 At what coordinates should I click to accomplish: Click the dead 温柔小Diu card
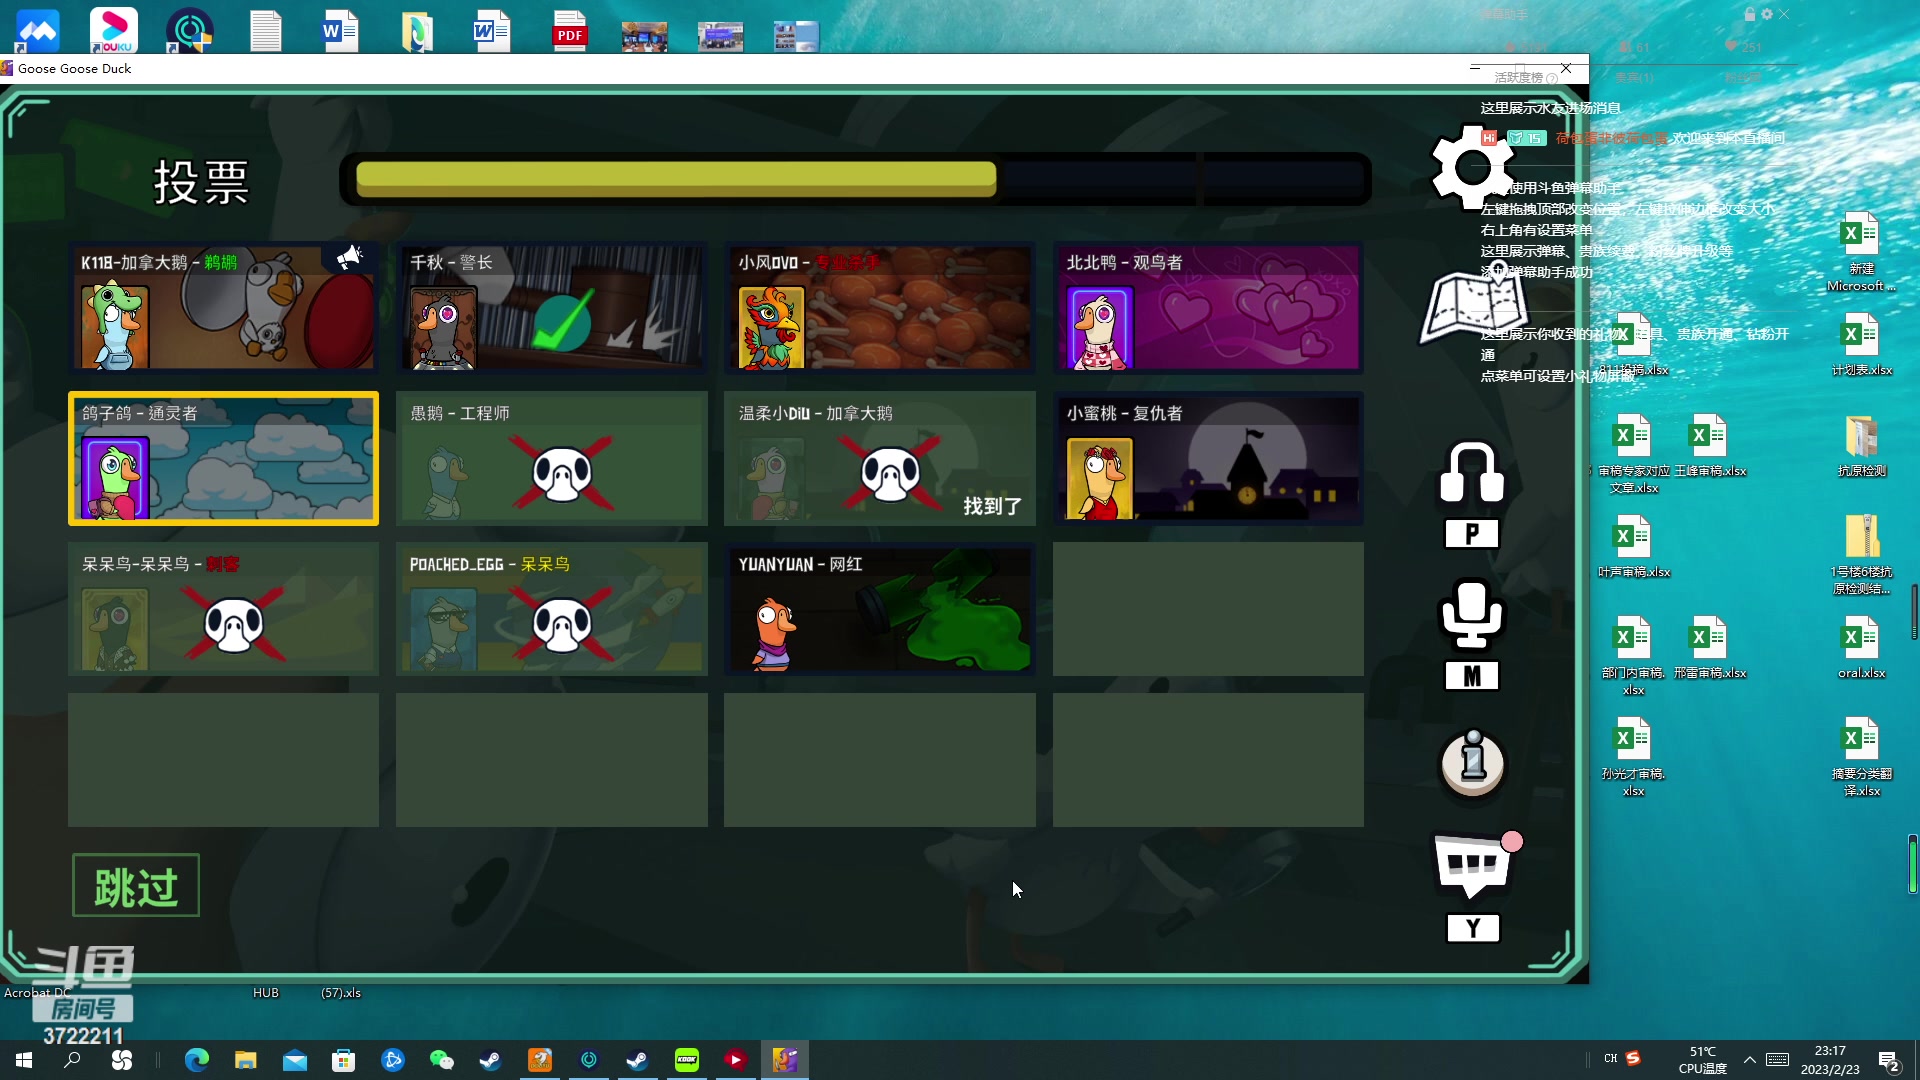(880, 458)
